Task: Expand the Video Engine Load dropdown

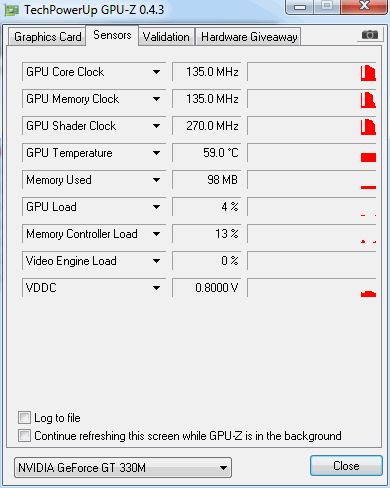Action: [156, 261]
